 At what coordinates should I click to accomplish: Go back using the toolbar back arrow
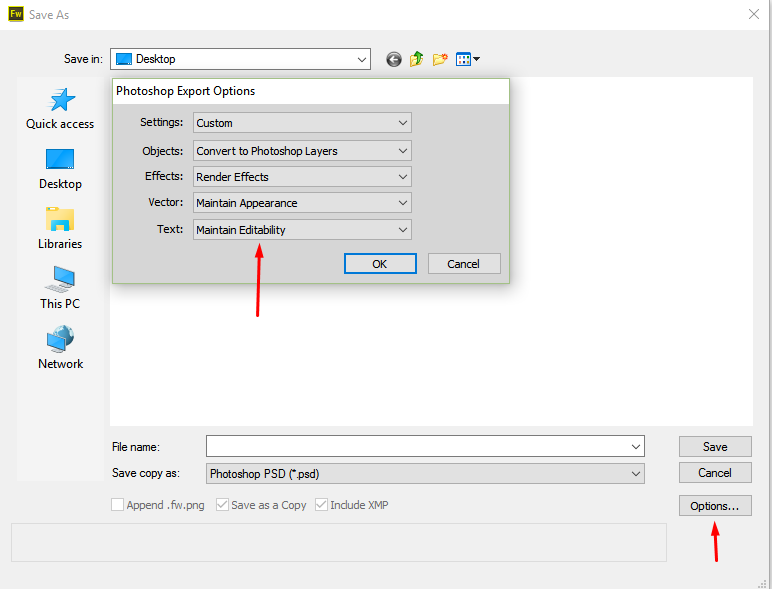point(393,60)
